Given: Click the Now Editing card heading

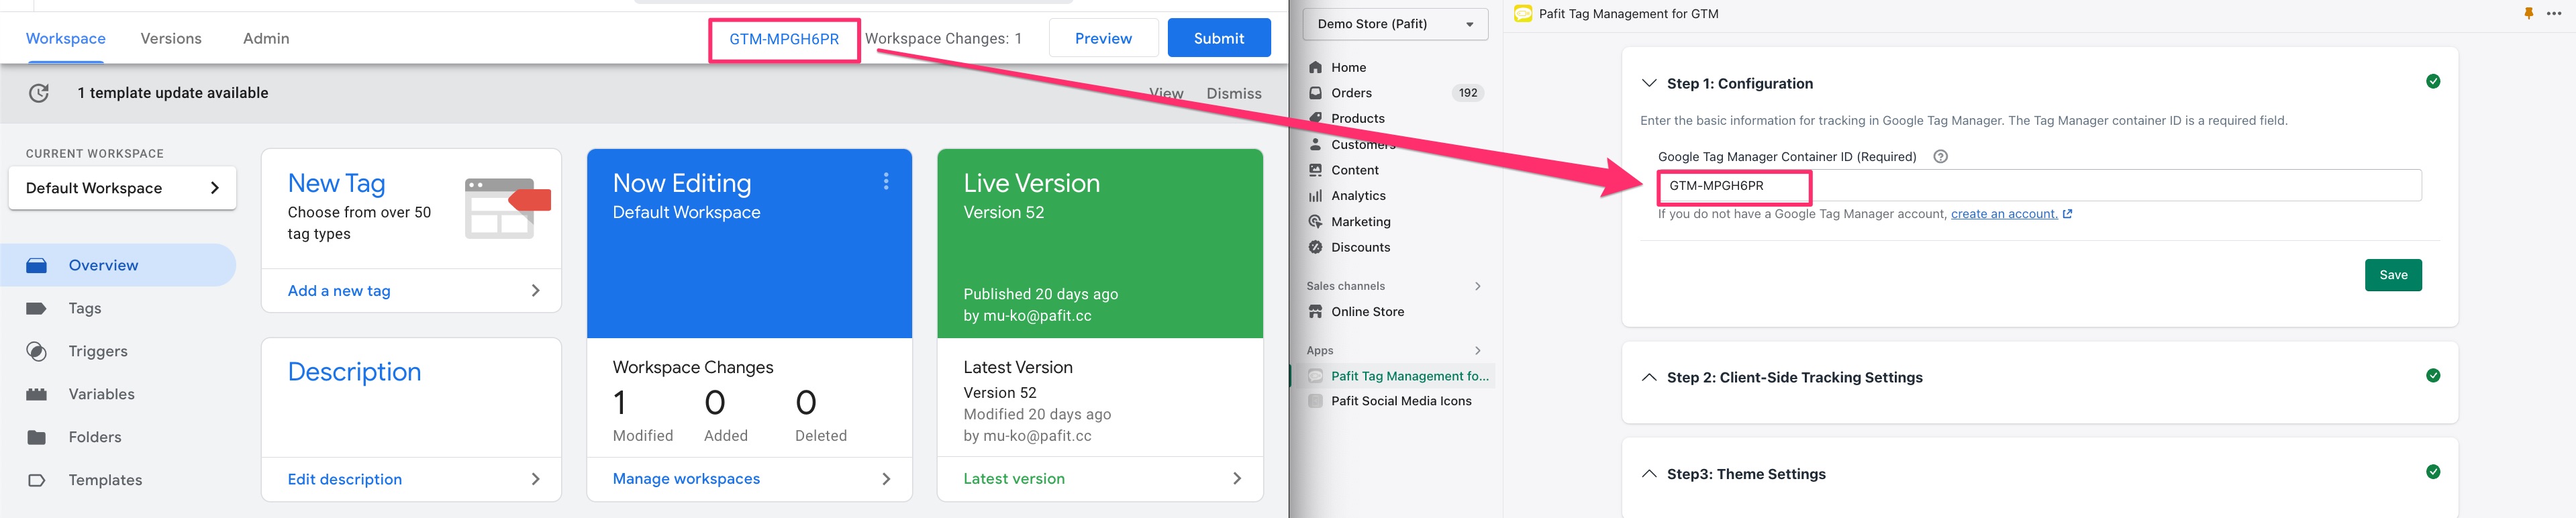Looking at the screenshot, I should 682,184.
